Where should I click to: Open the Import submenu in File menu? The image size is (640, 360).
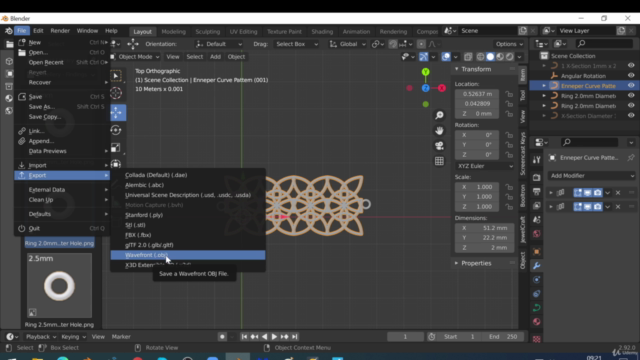click(x=62, y=165)
